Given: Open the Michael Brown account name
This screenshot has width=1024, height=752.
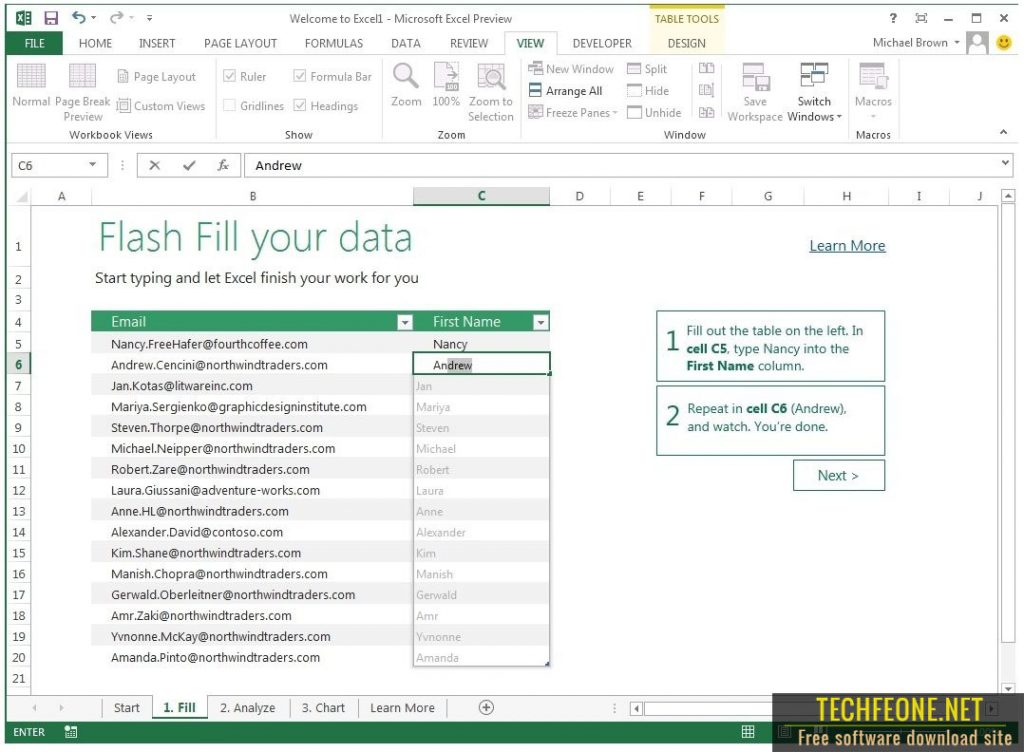Looking at the screenshot, I should tap(910, 42).
